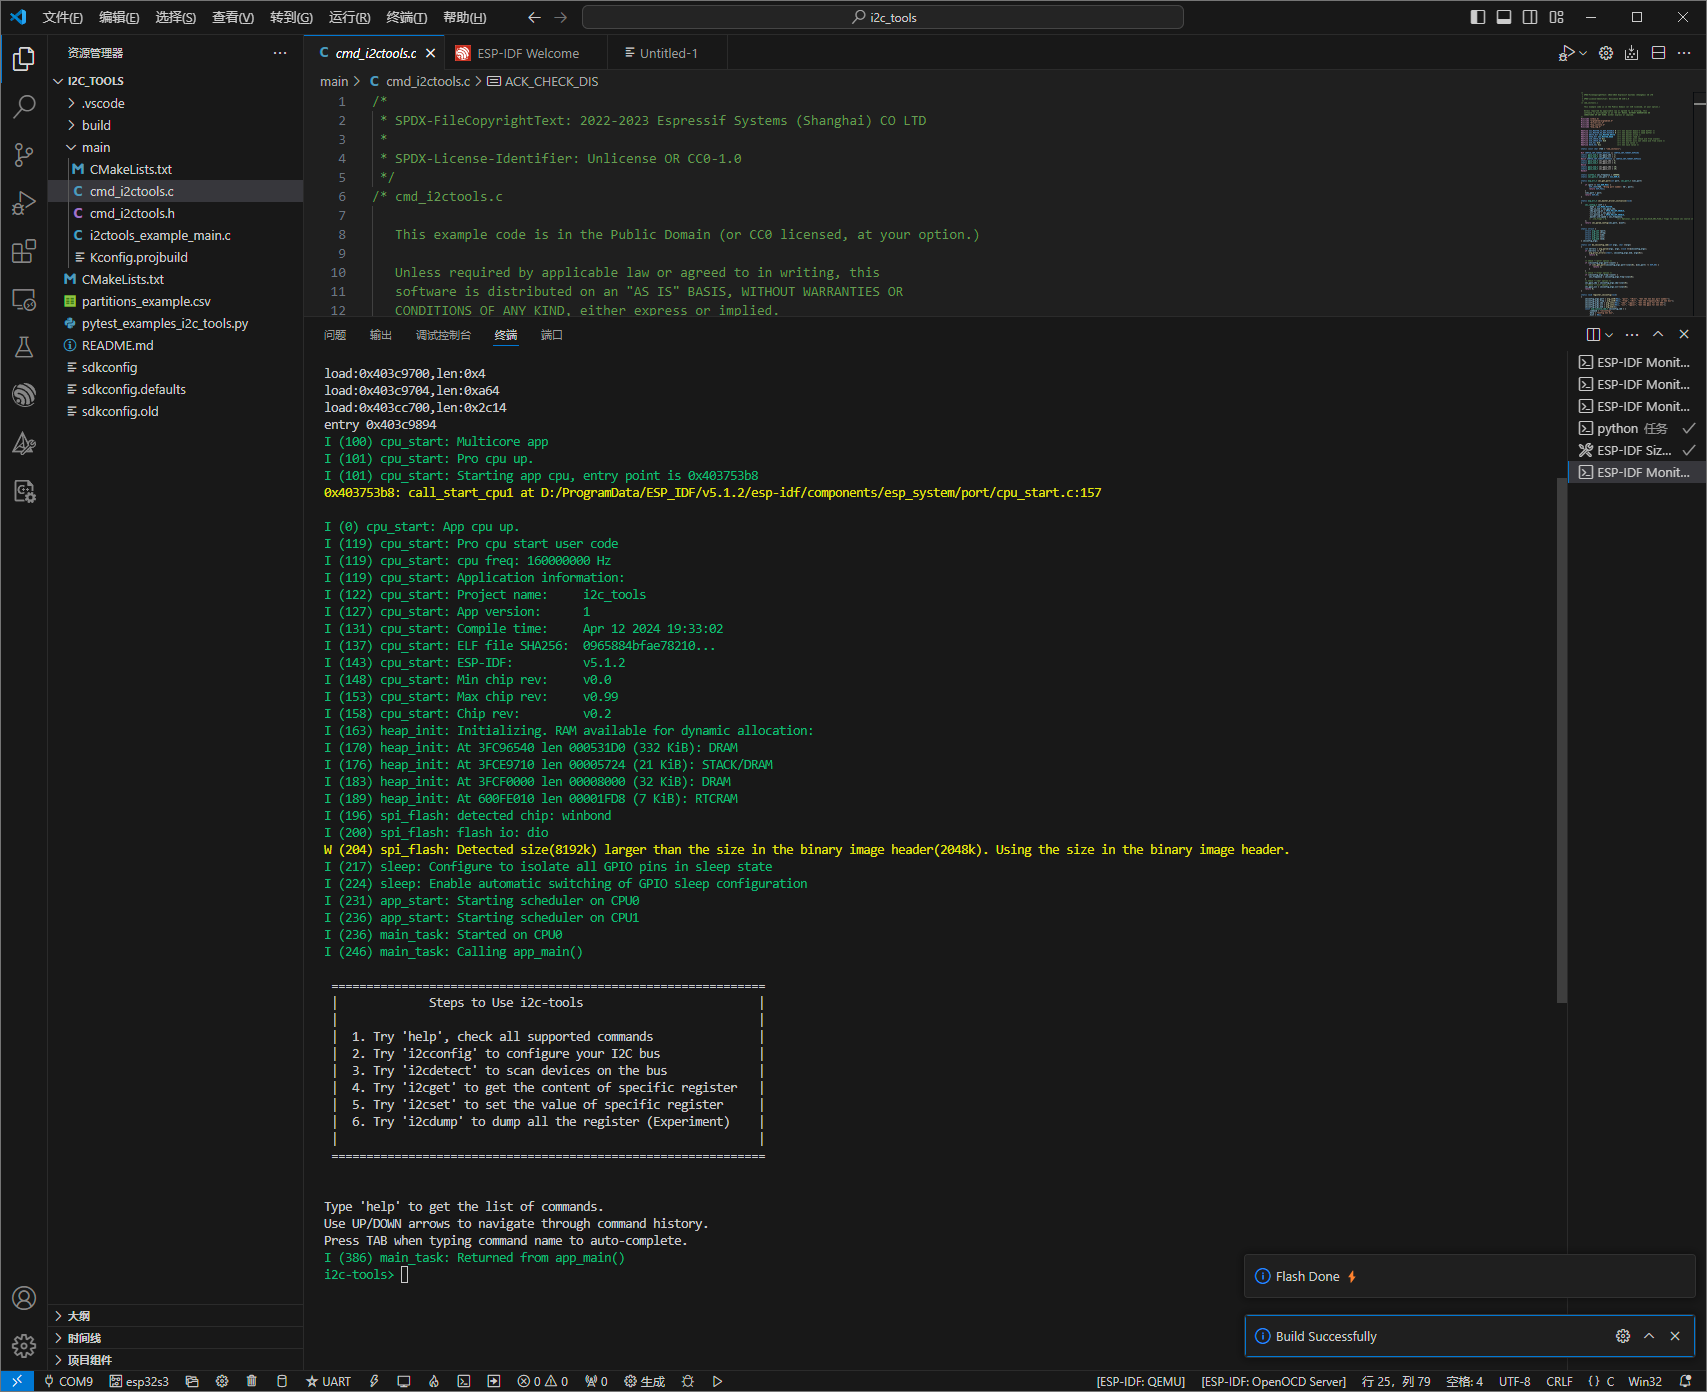The height and width of the screenshot is (1392, 1707).
Task: Select the UART flash method
Action: click(x=329, y=1381)
